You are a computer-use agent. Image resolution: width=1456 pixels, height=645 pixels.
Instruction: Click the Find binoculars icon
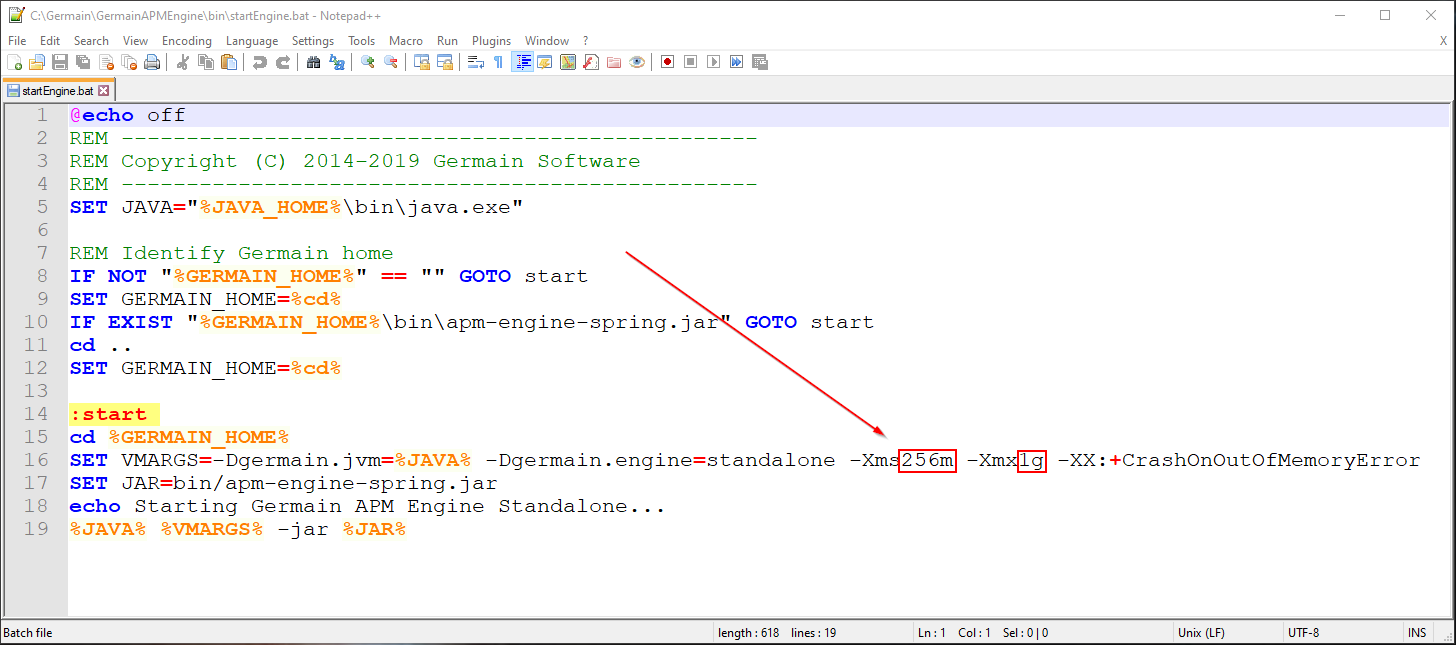[x=313, y=62]
